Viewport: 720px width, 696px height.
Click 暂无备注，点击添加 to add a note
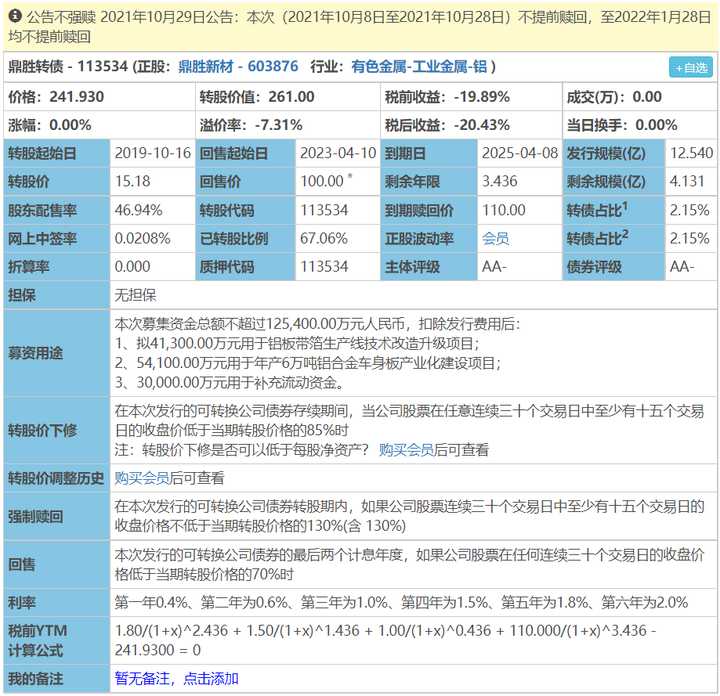coord(176,679)
